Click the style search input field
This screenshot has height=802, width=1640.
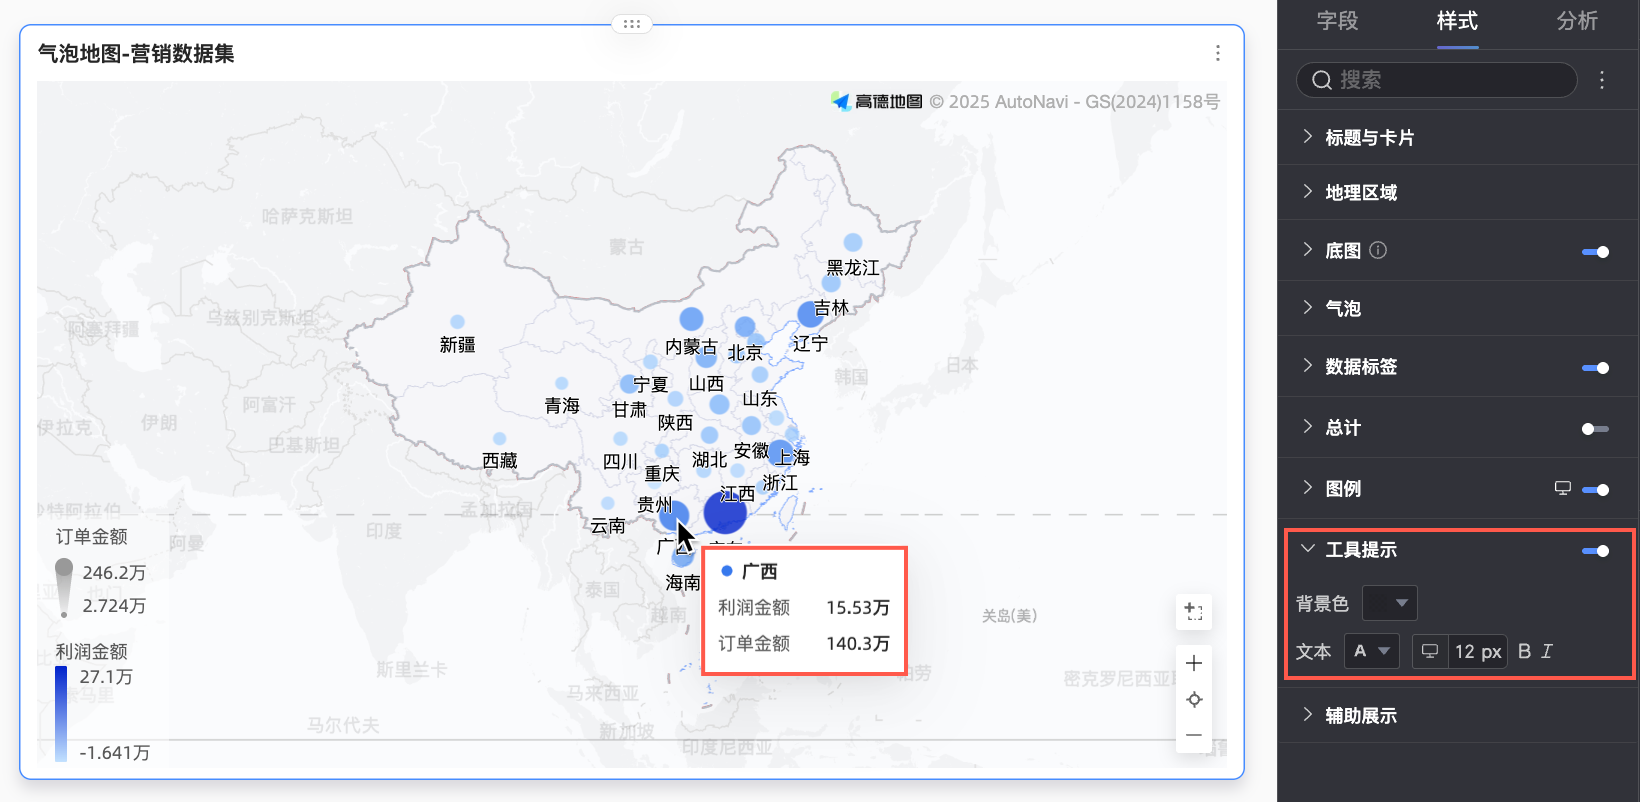(1436, 80)
